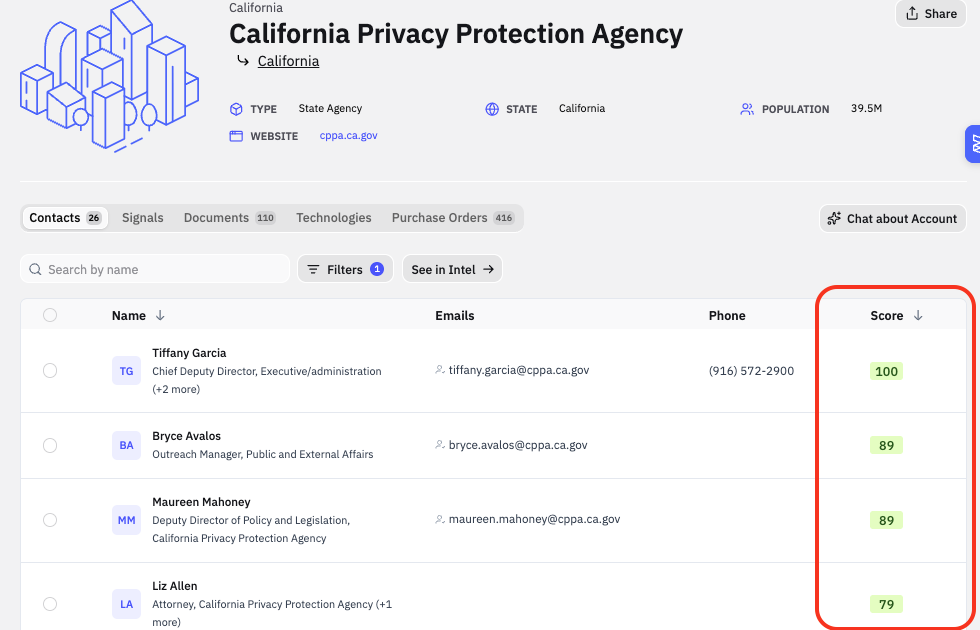Click the sparkle icon in Chat about Account

click(x=834, y=219)
